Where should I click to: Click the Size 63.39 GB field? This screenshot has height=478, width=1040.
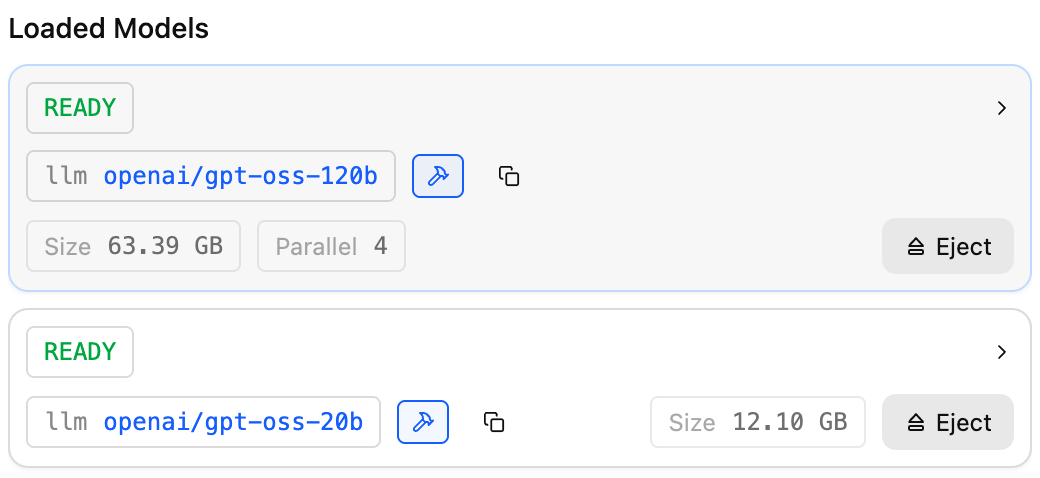pos(133,247)
